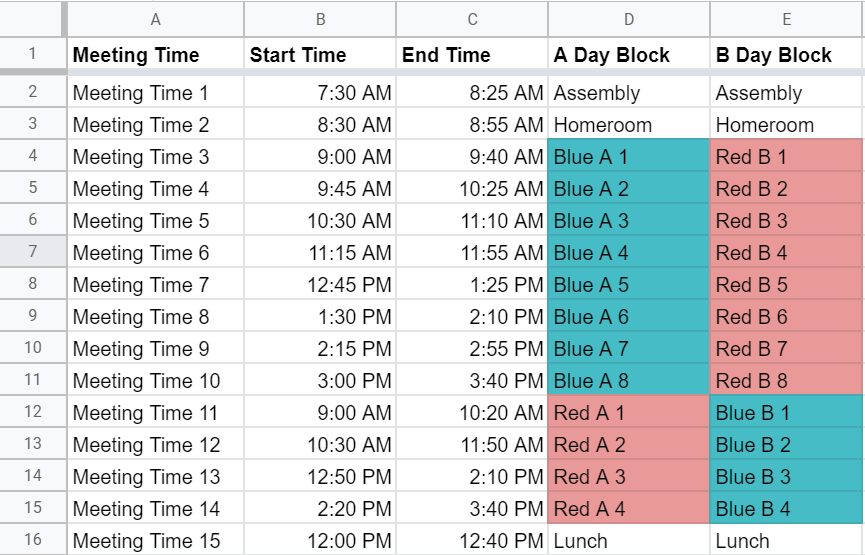Select column E header letter
The height and width of the screenshot is (555, 865).
pos(787,19)
